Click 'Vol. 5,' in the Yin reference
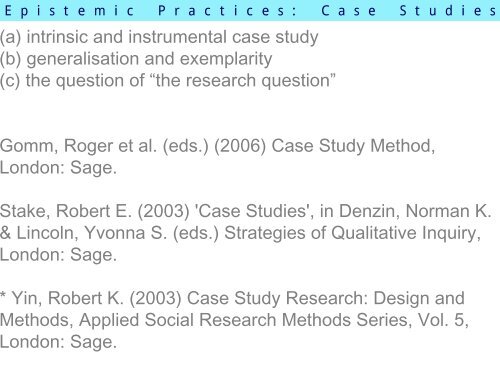 click(x=443, y=320)
